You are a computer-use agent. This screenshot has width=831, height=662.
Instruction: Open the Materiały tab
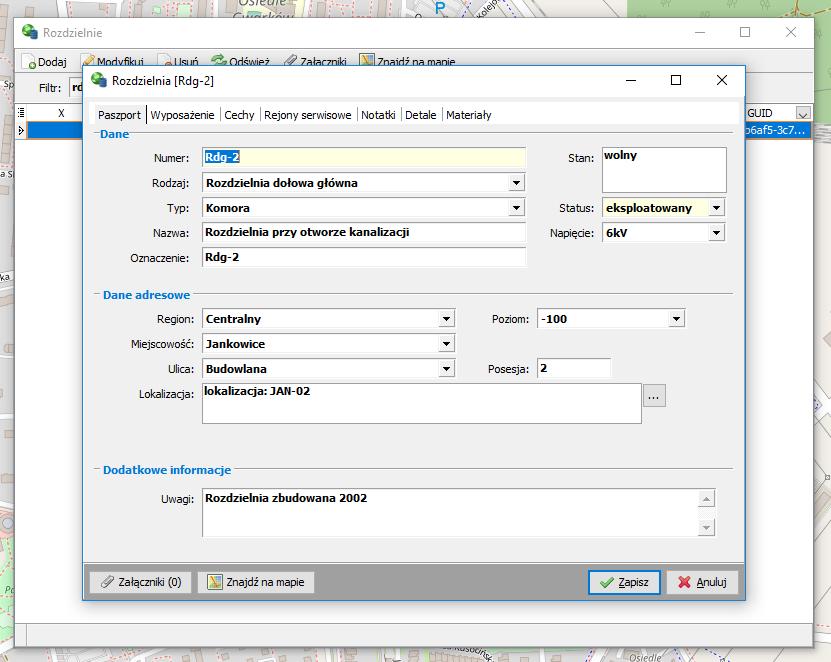[x=468, y=115]
